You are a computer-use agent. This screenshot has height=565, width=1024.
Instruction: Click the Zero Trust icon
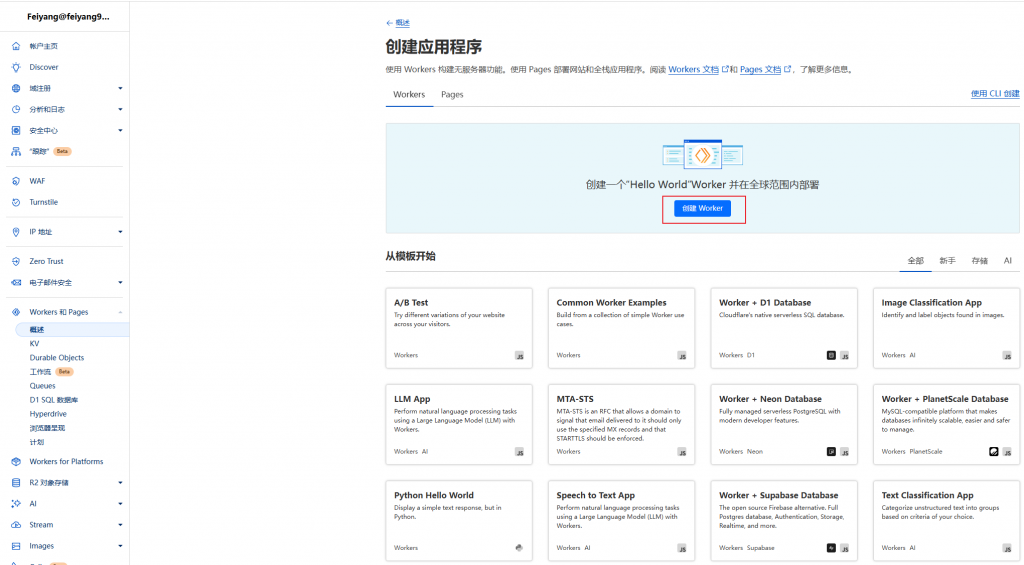coord(16,261)
